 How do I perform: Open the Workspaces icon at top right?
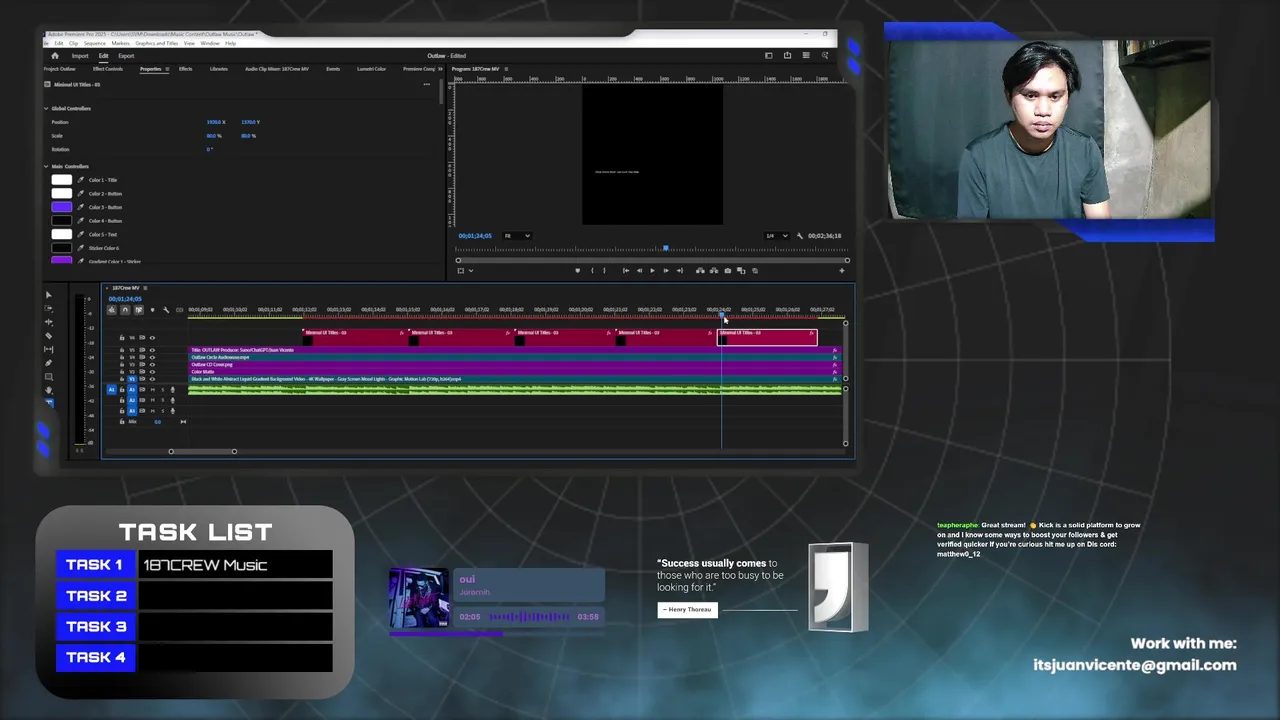(x=768, y=55)
